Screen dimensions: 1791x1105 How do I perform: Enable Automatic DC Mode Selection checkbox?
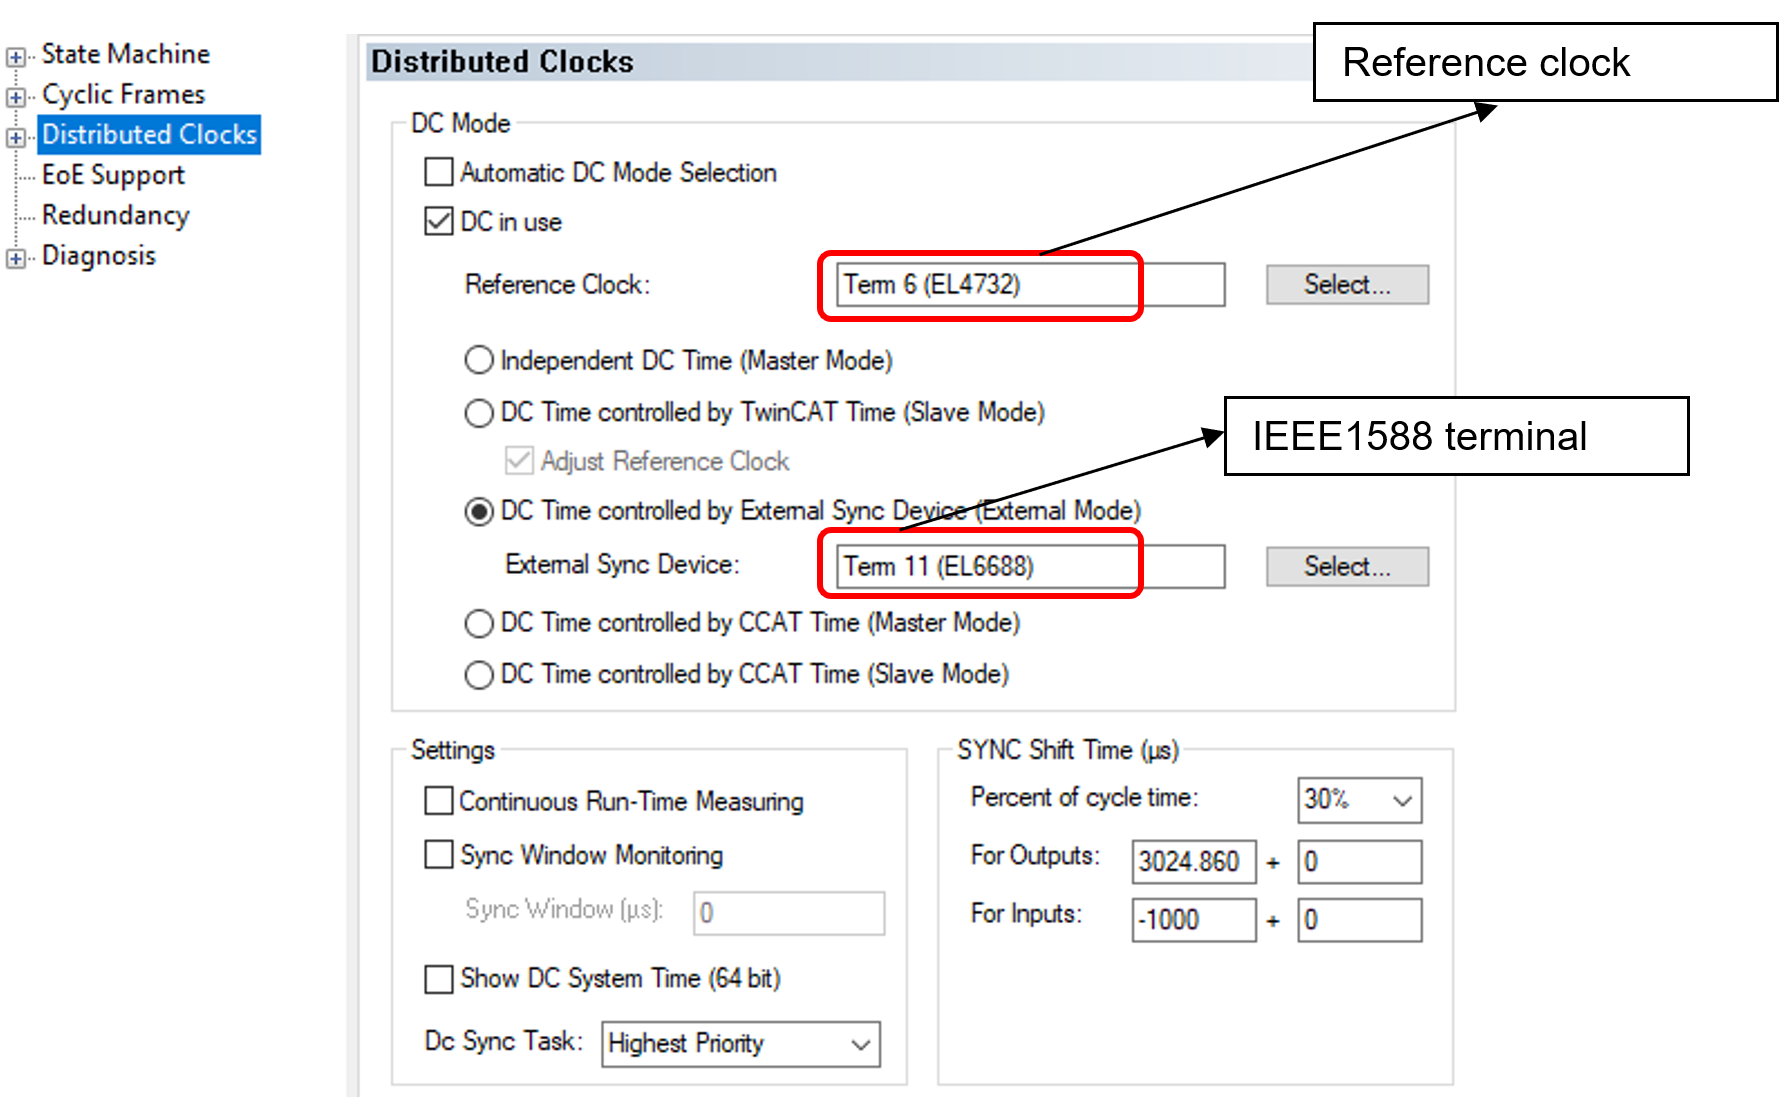point(439,172)
